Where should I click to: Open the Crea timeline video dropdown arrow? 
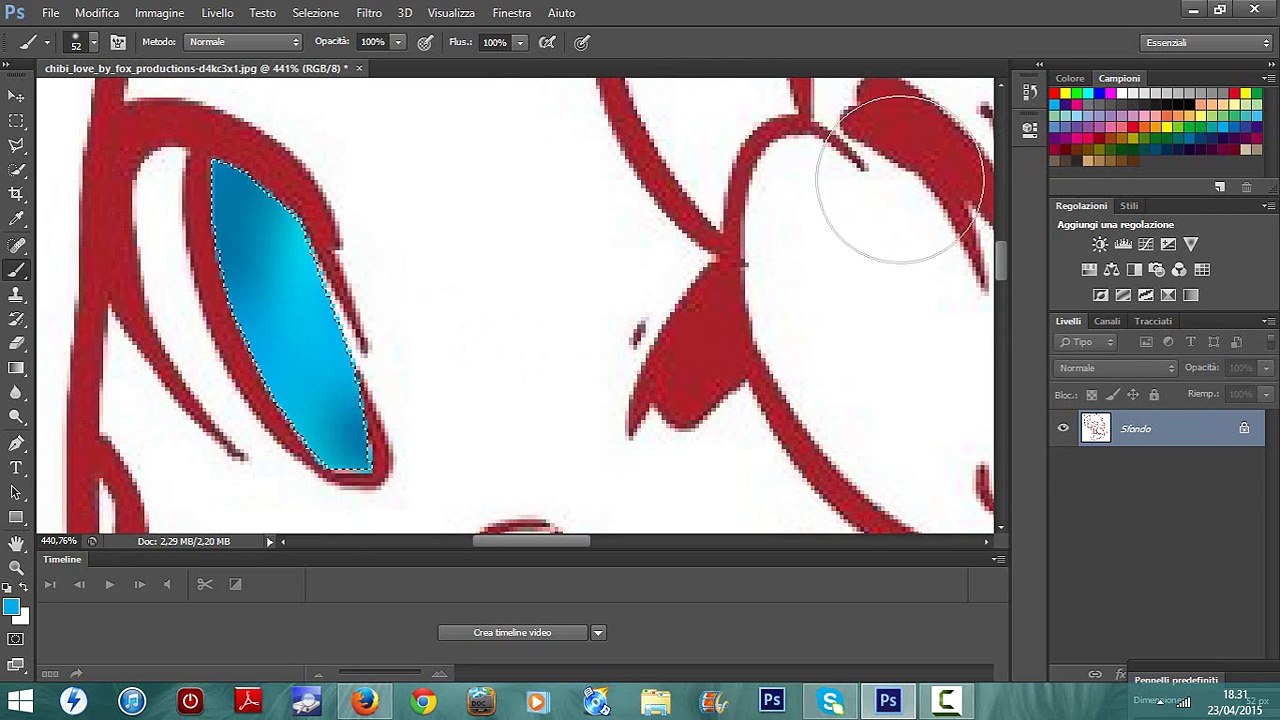(x=598, y=633)
